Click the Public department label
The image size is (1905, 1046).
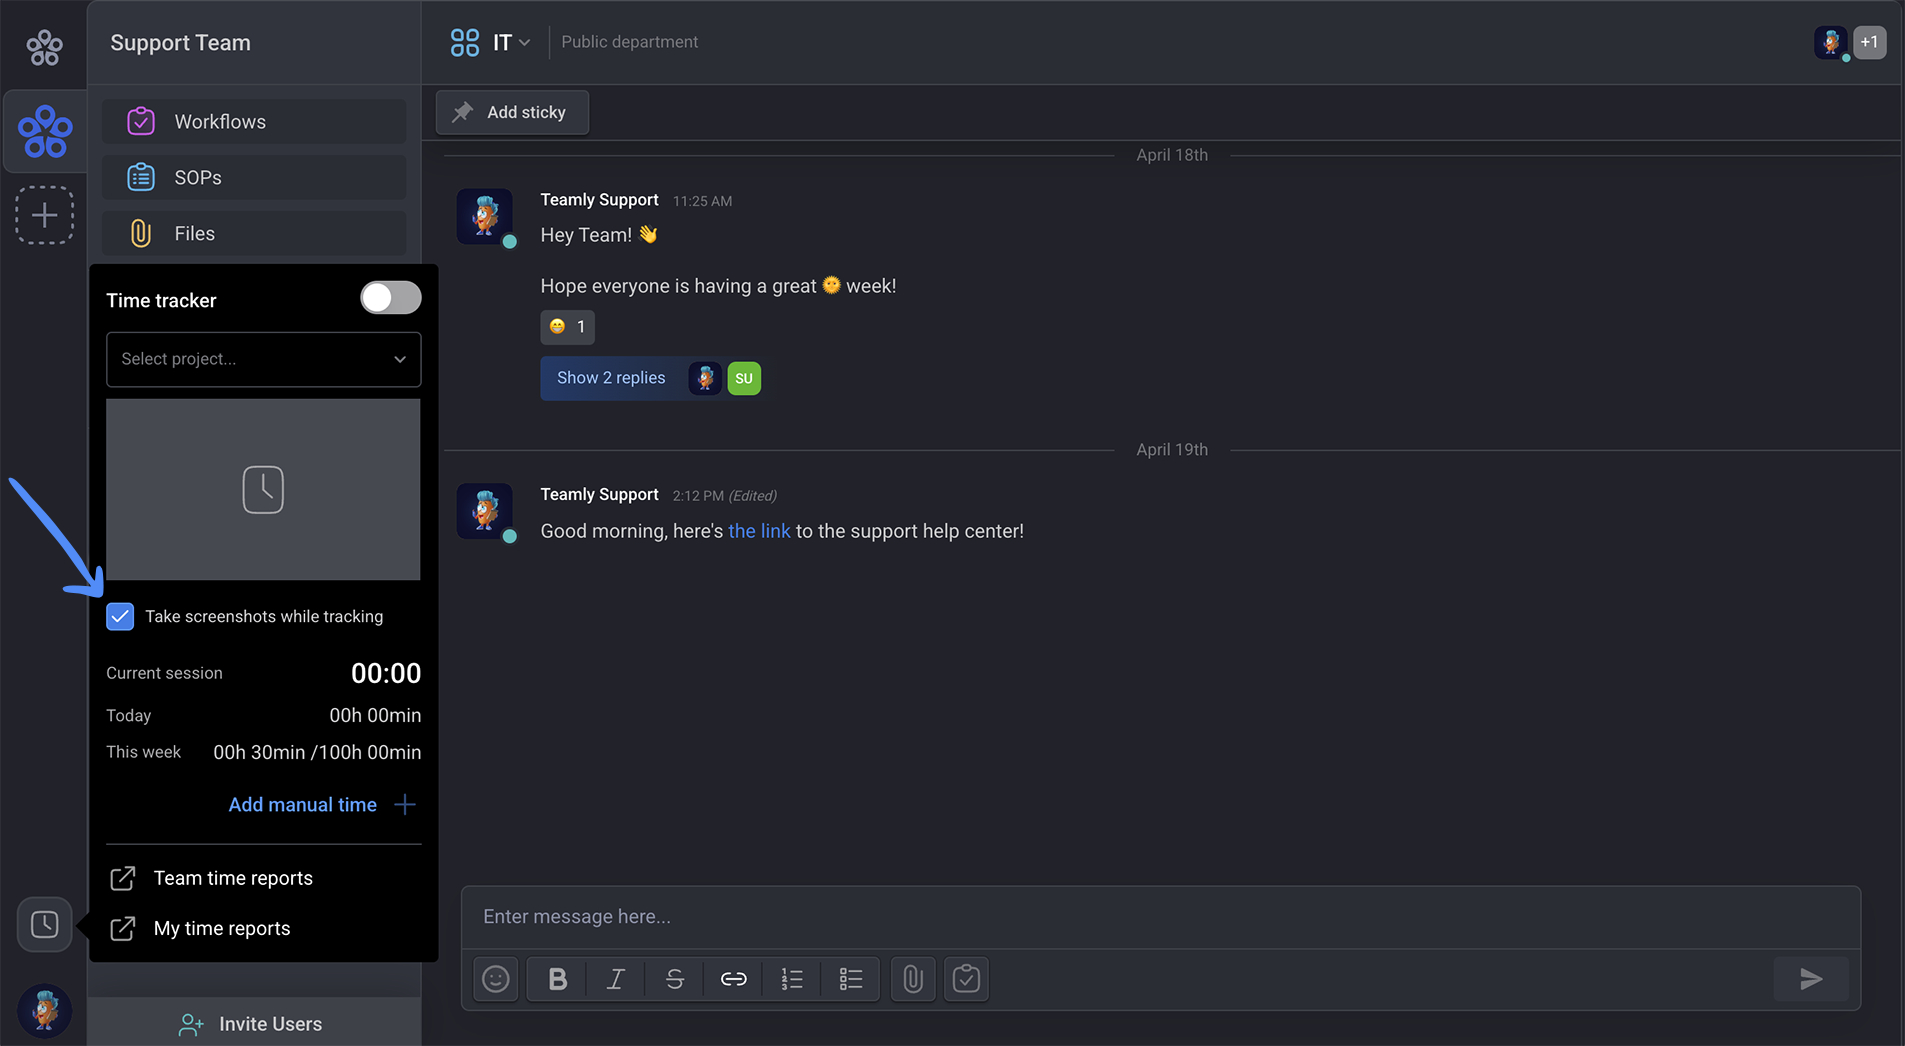(629, 42)
